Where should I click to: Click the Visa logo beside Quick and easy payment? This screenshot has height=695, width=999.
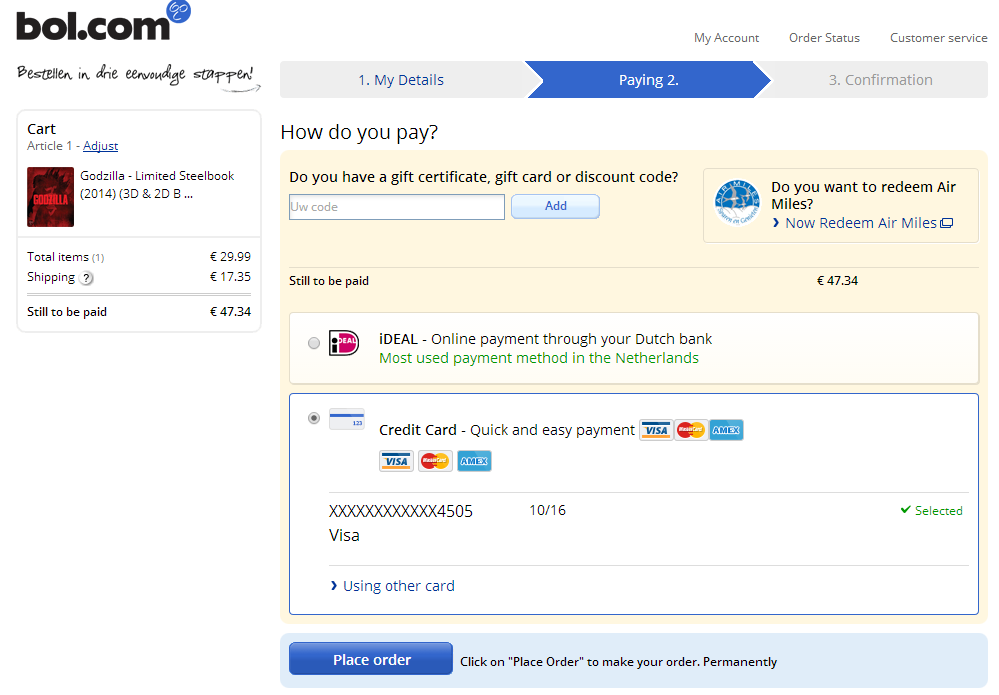[x=656, y=430]
